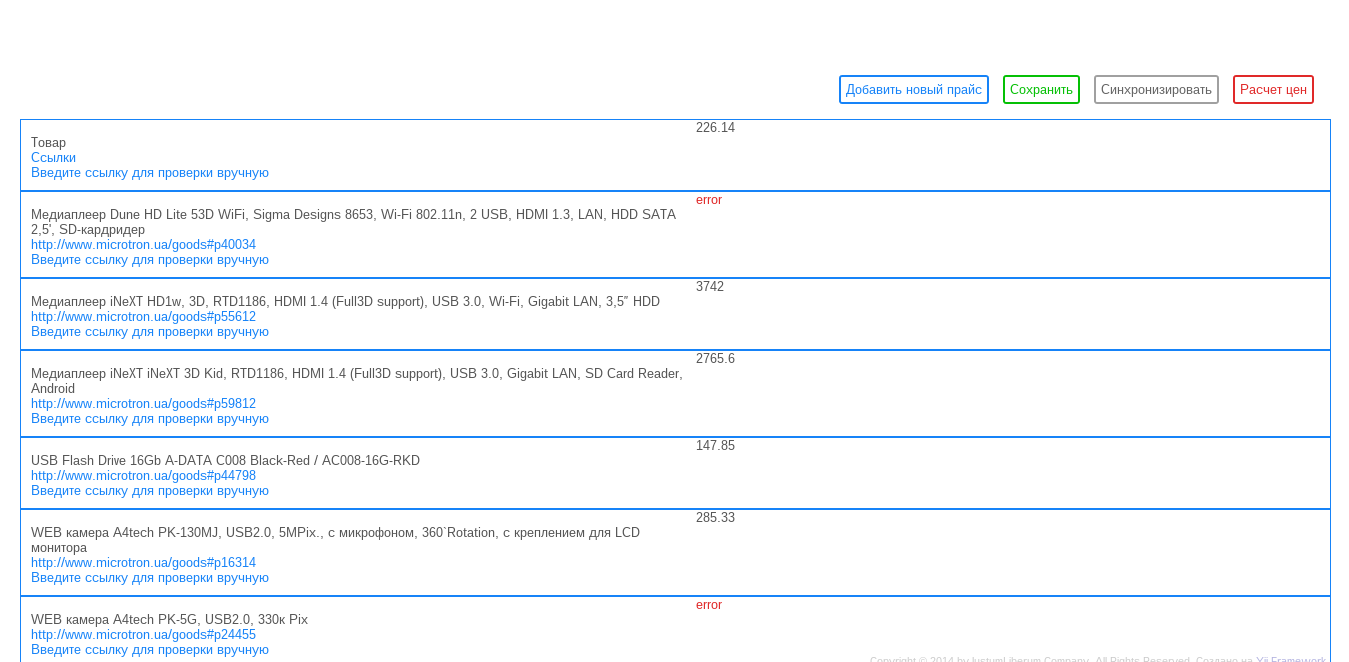
Task: Click price value 2765.6
Action: coord(715,359)
